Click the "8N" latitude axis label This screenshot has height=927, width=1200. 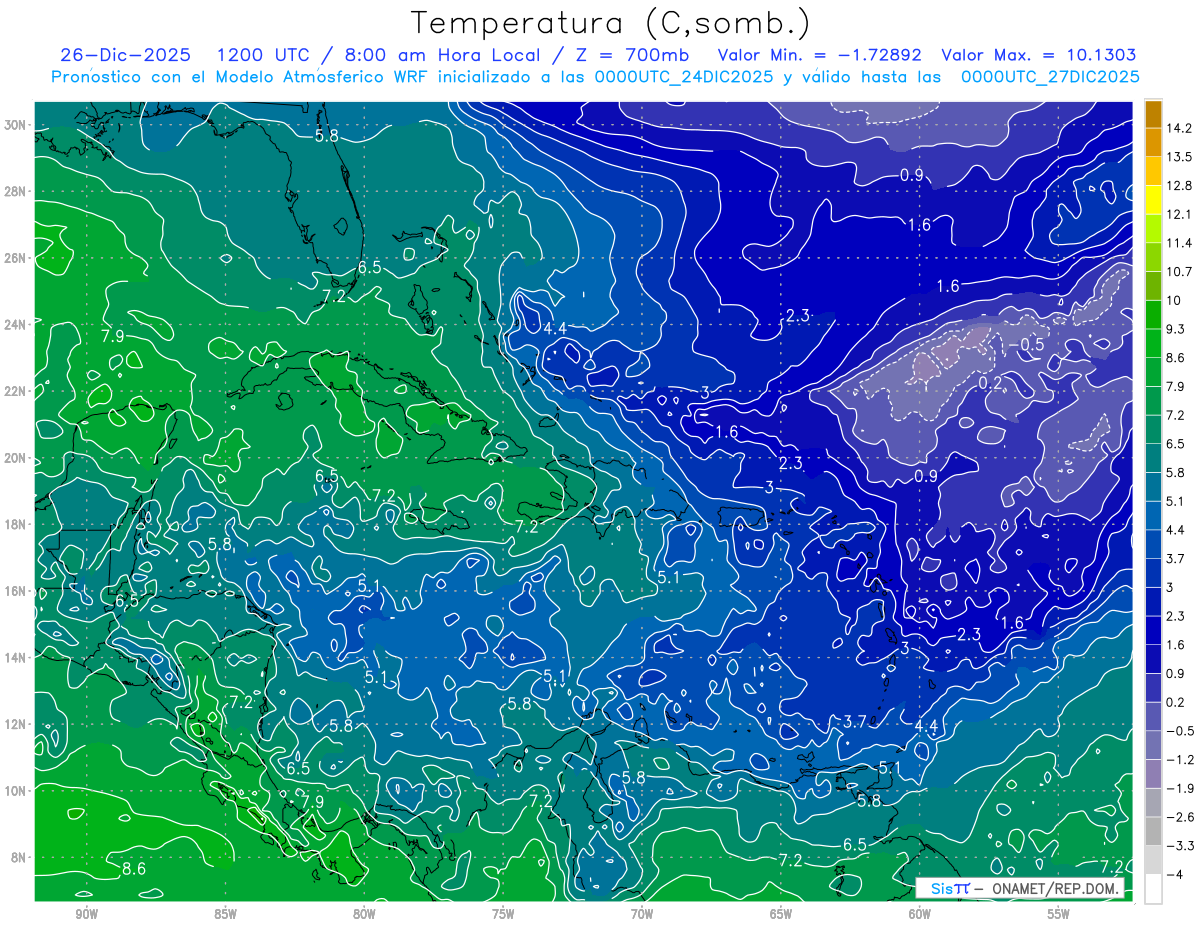20,857
